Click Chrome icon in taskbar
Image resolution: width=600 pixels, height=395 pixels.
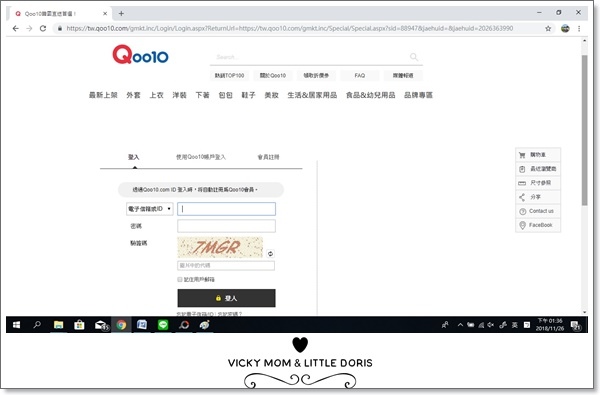coord(121,325)
